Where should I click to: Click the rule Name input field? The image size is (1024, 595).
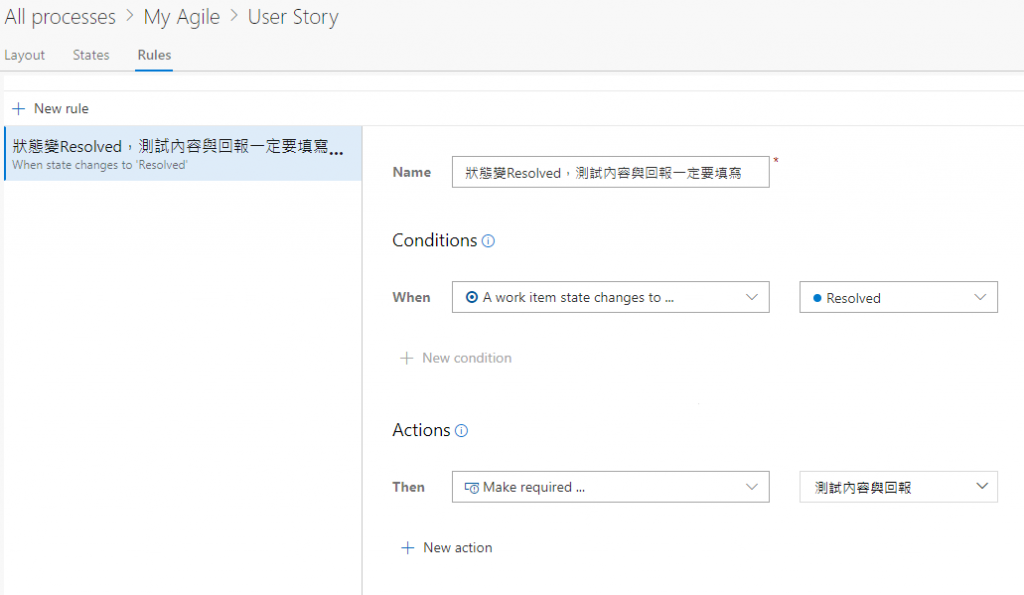point(611,172)
